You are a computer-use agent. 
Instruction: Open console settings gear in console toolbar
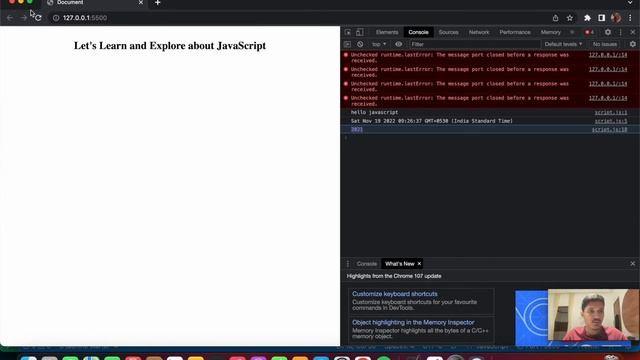tap(633, 44)
